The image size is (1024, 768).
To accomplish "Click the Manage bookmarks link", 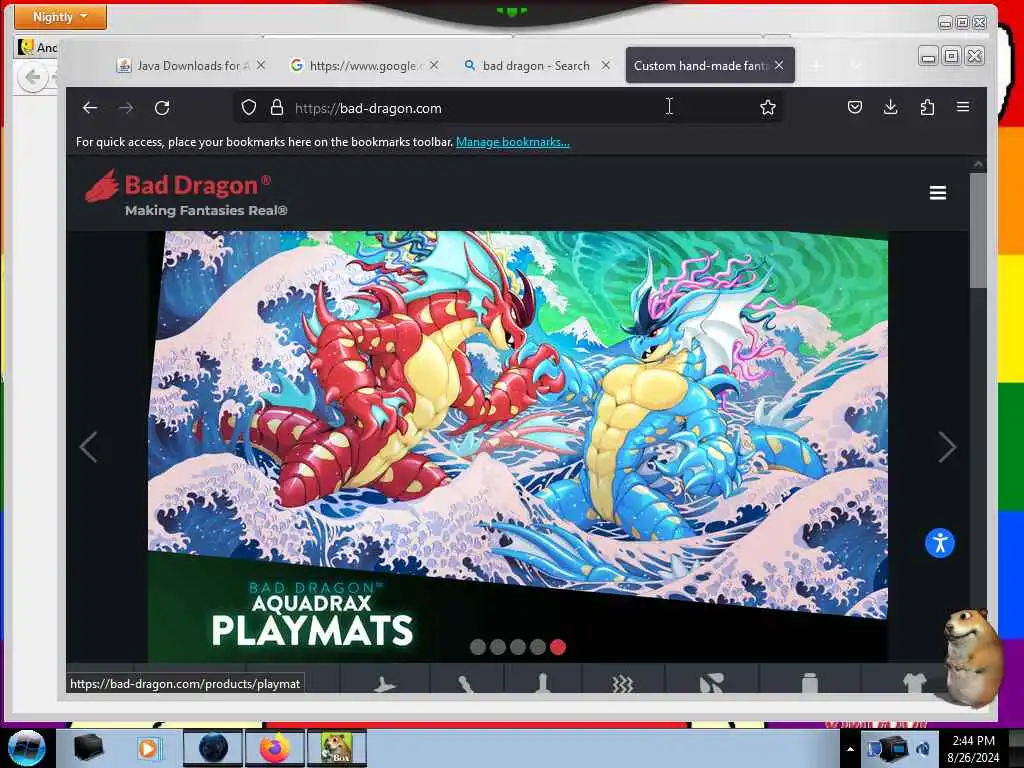I will point(513,142).
